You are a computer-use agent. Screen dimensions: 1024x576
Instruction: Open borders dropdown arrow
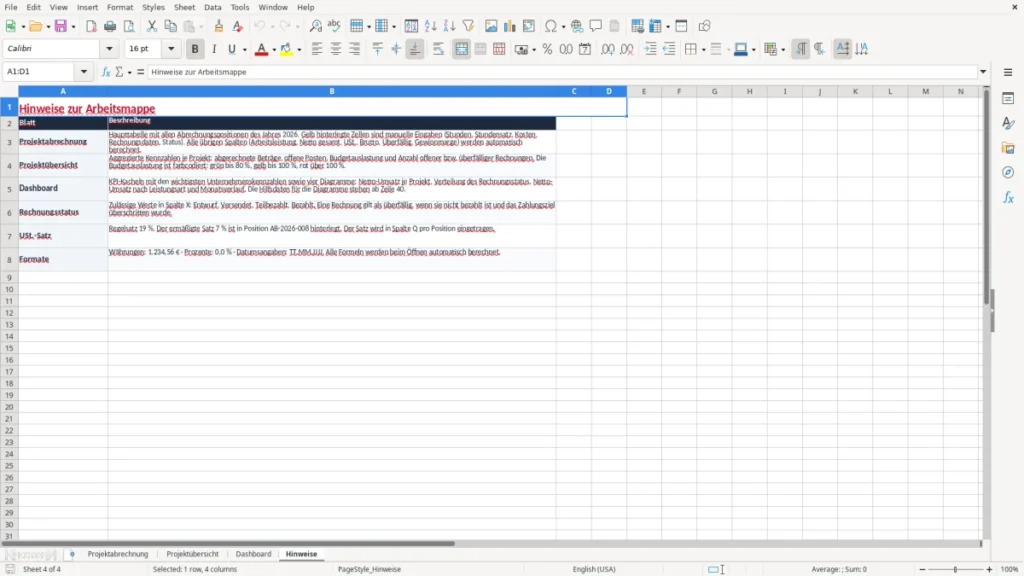click(703, 50)
